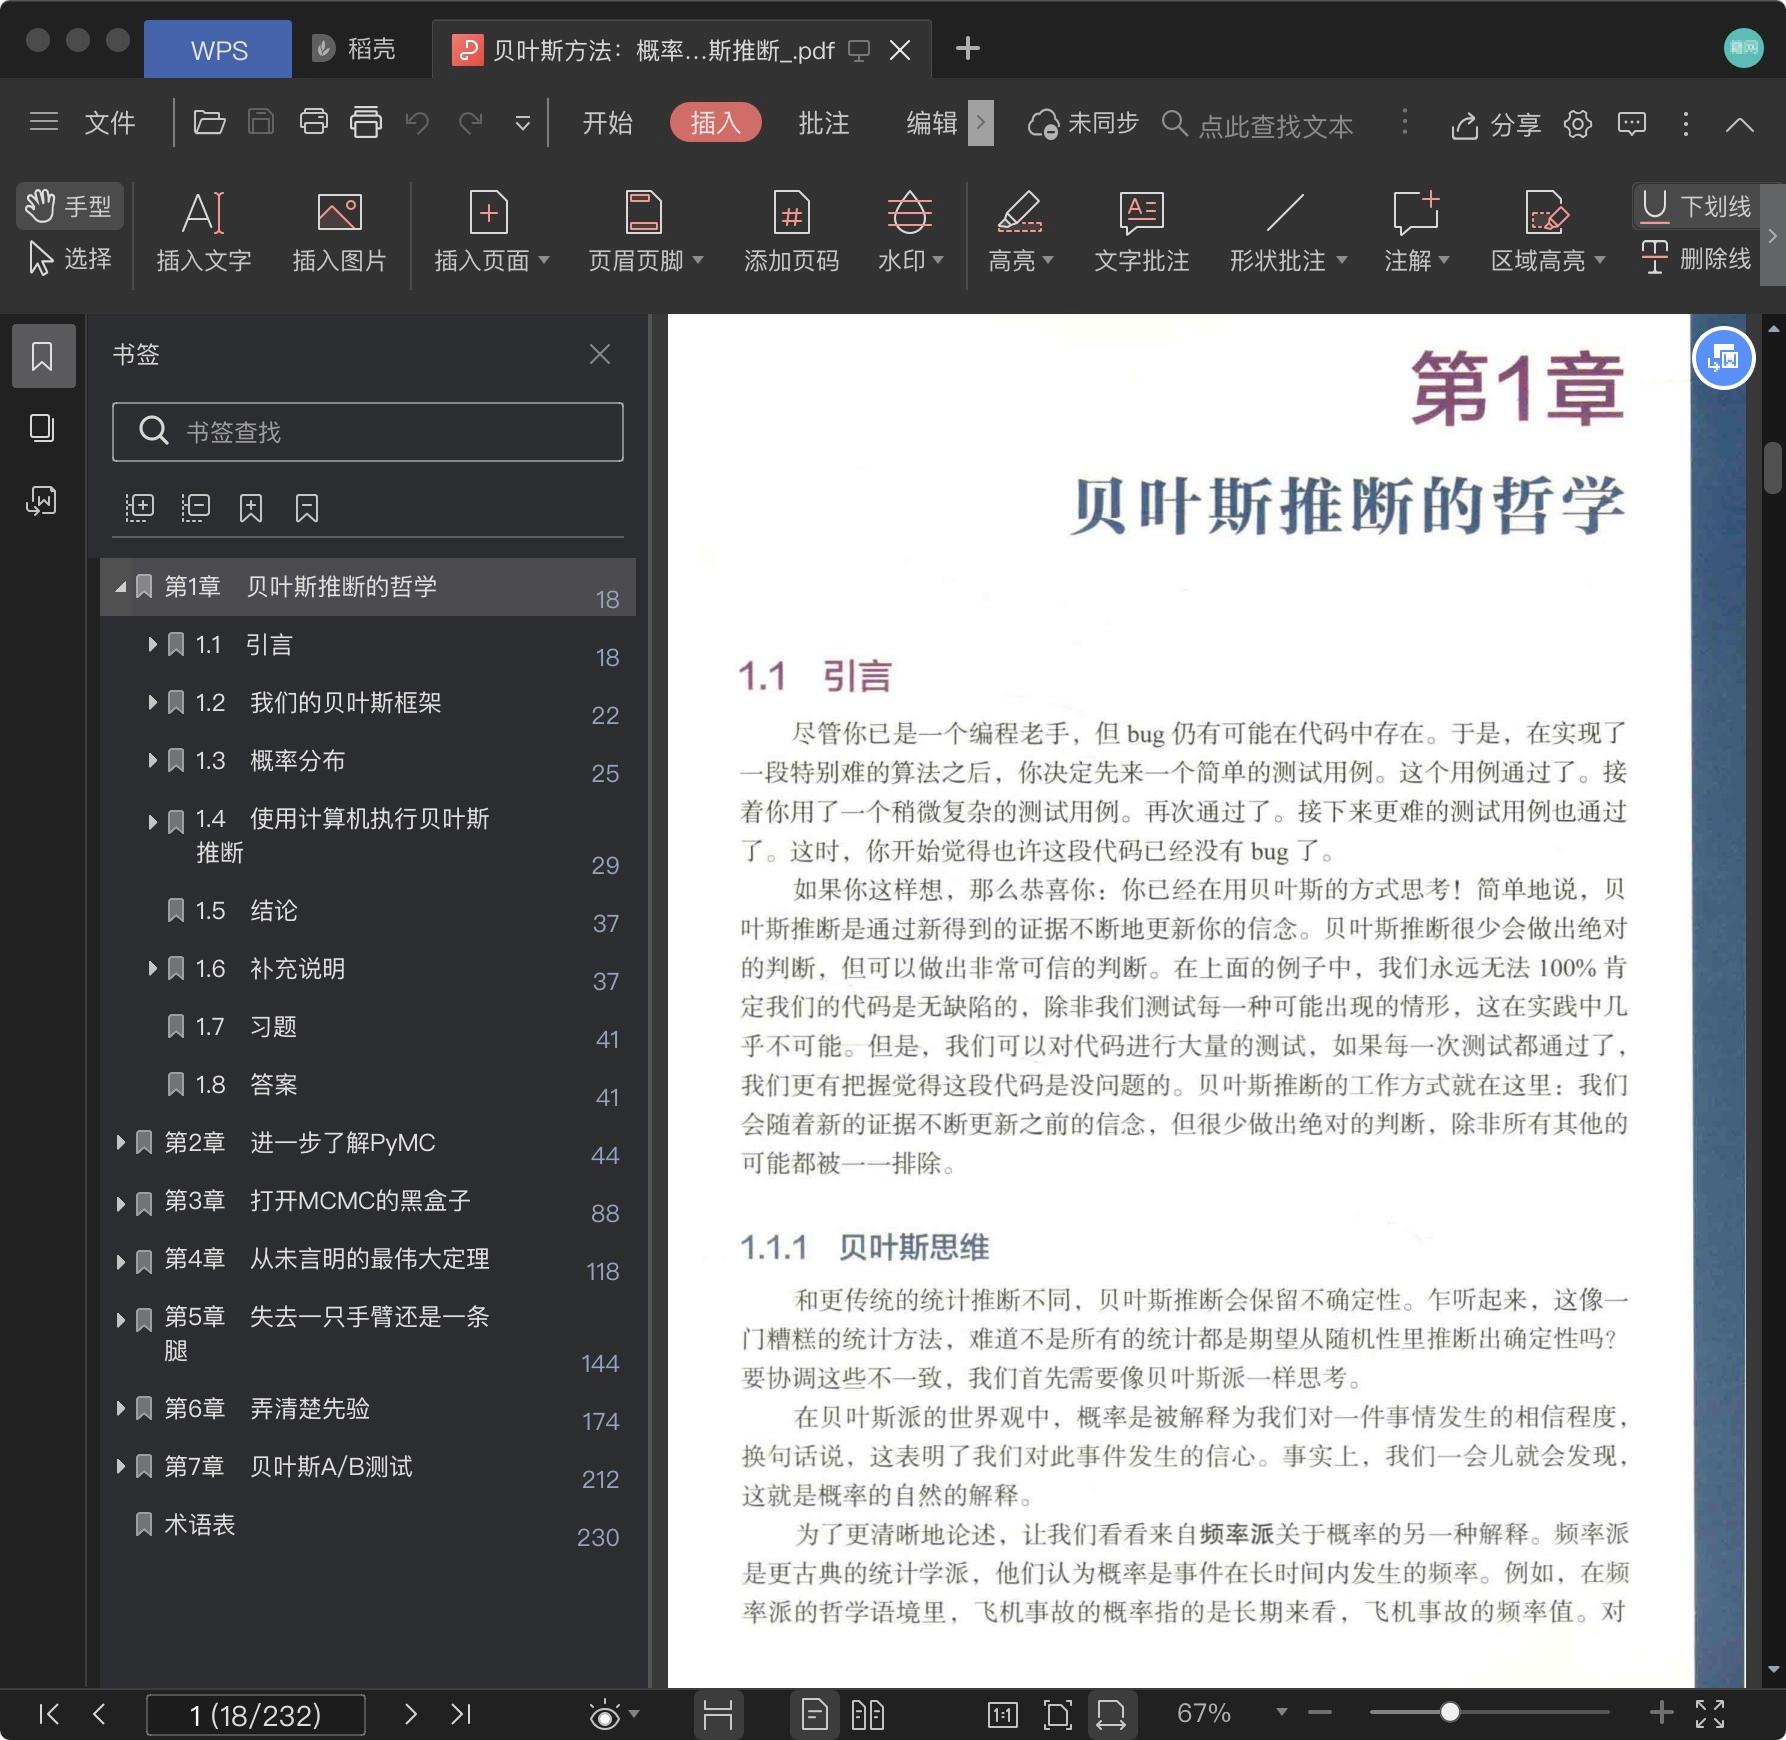1786x1740 pixels.
Task: Go to last page icon
Action: 461,1714
